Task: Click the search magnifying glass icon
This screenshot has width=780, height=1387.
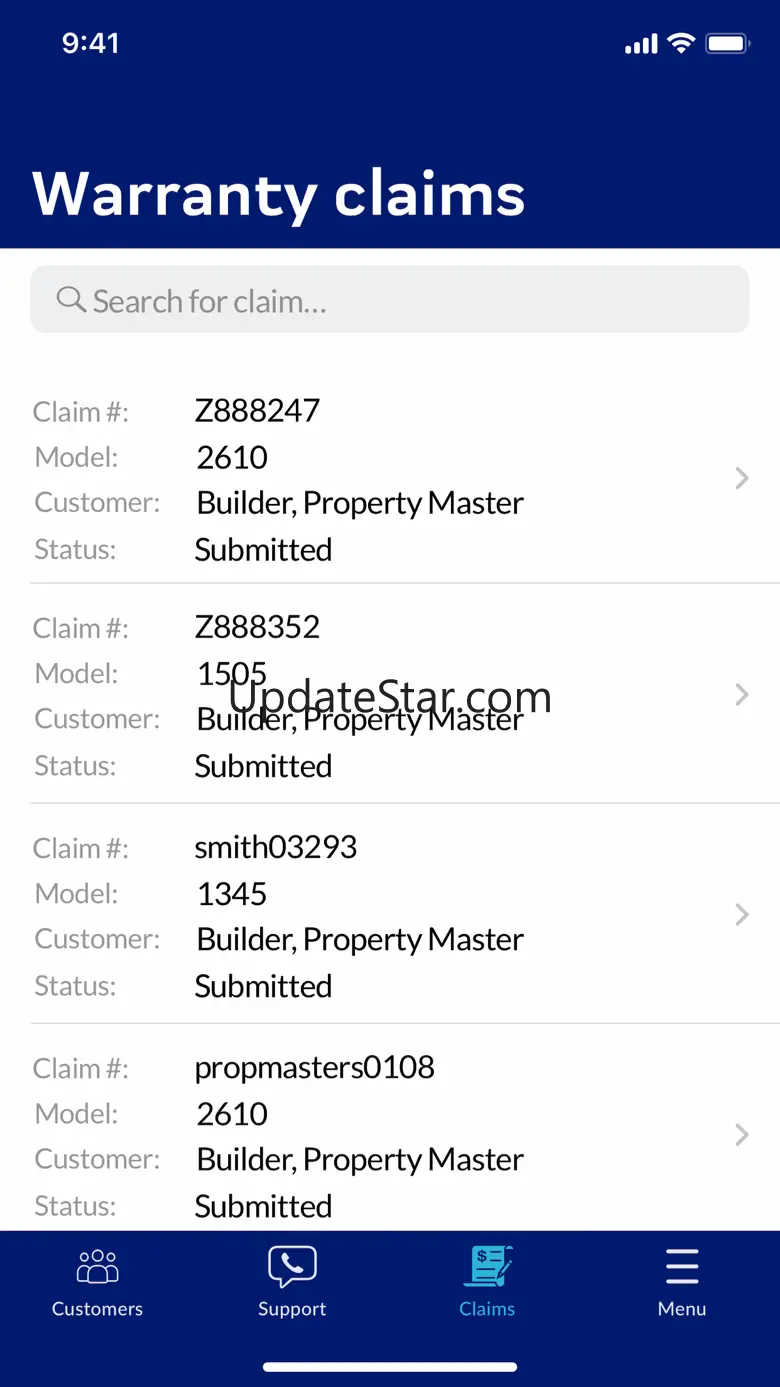Action: click(70, 299)
